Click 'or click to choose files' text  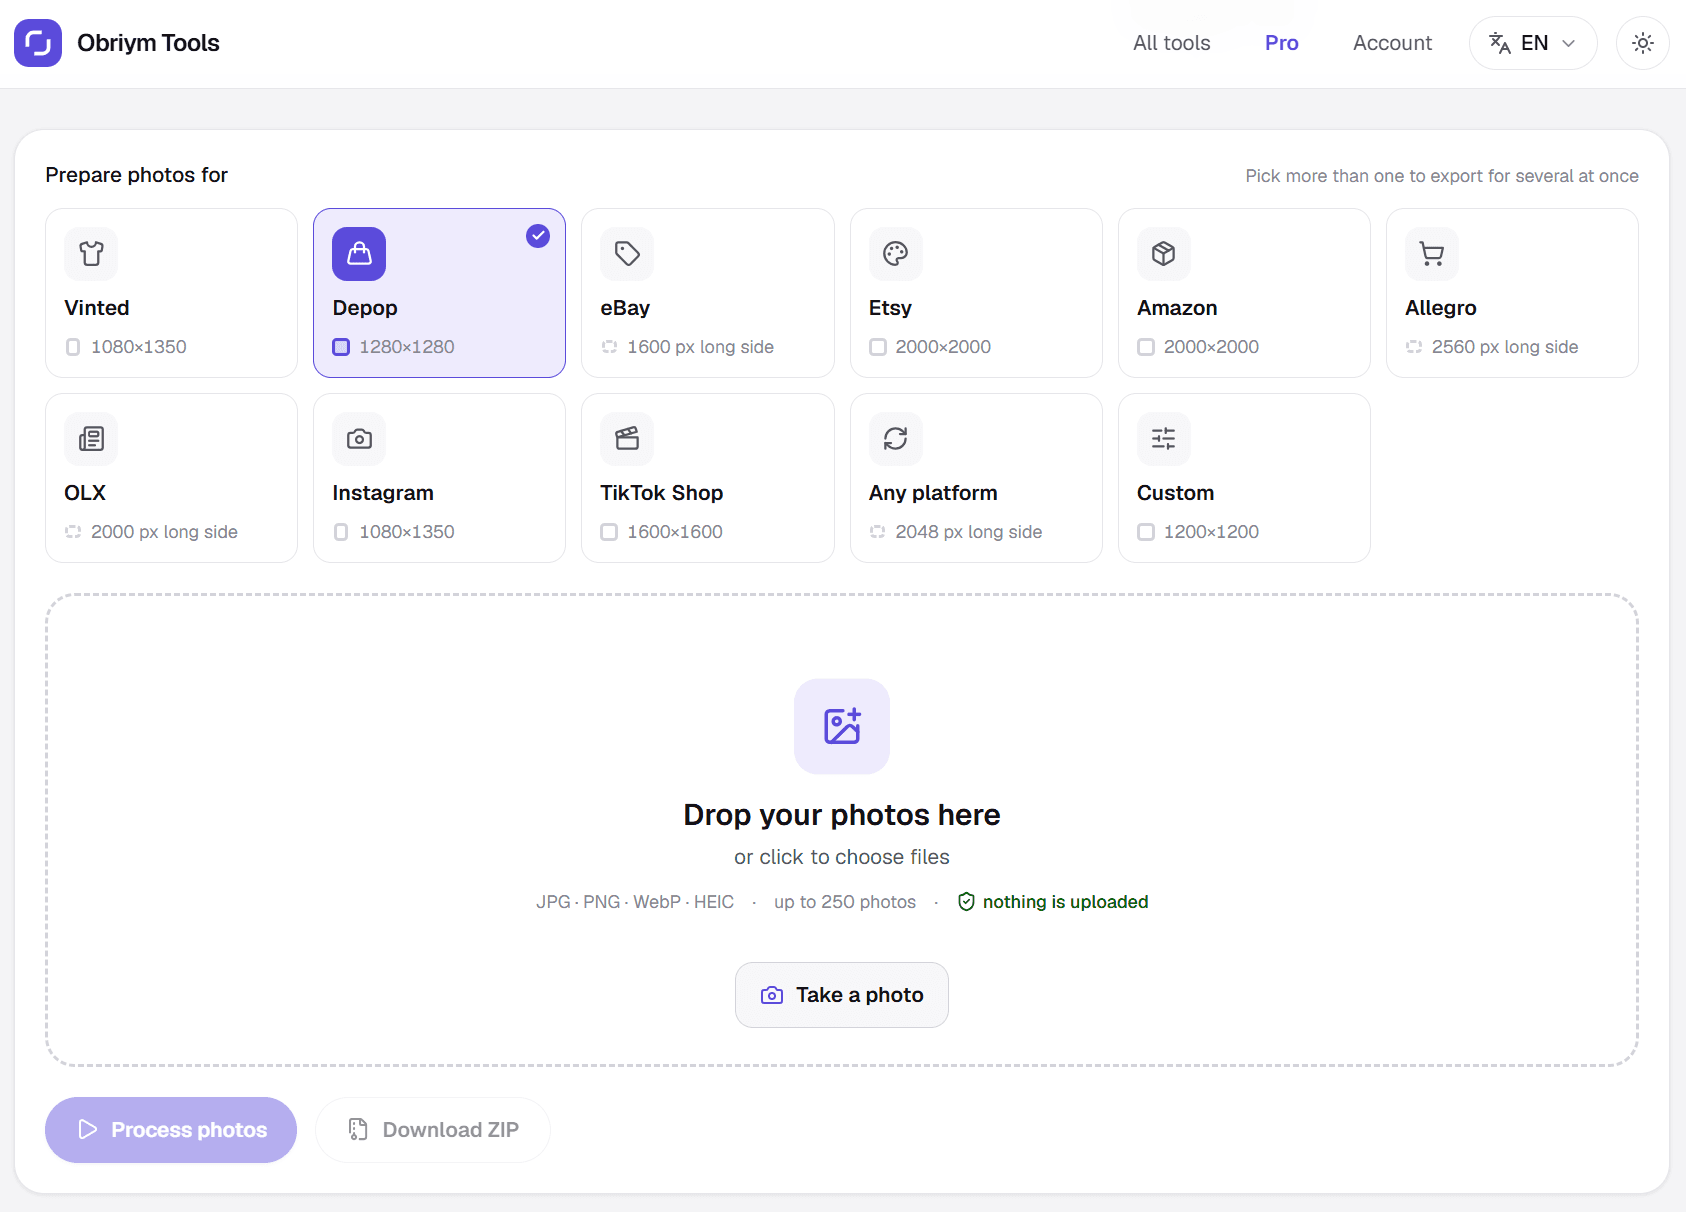pyautogui.click(x=842, y=857)
